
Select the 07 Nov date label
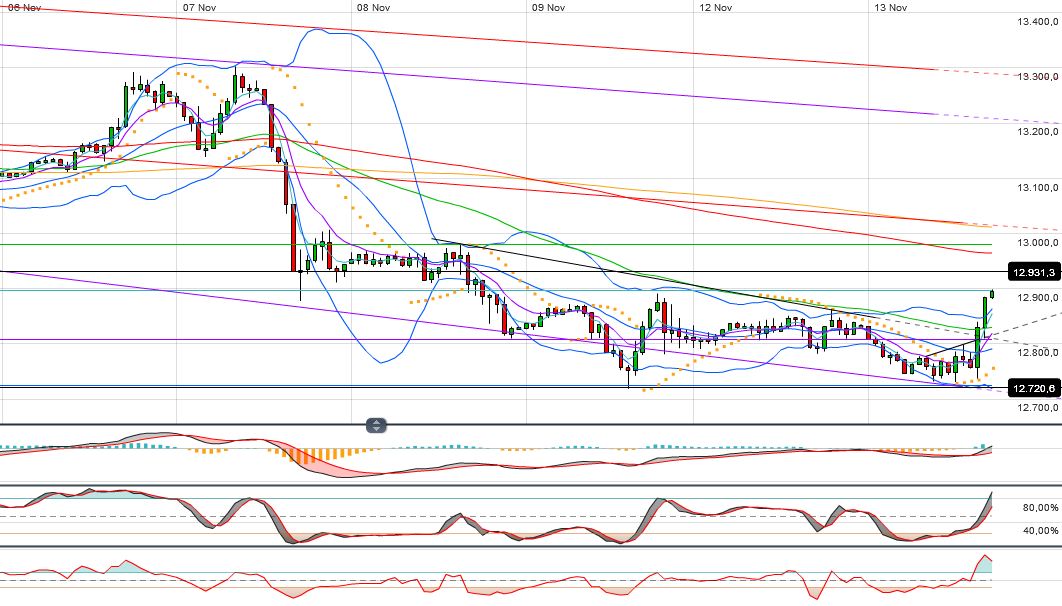[x=201, y=7]
